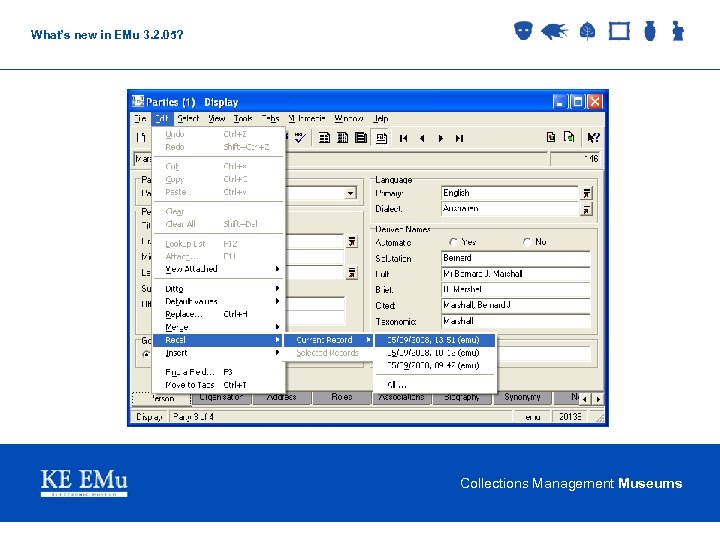Click the English language input field

coord(510,193)
